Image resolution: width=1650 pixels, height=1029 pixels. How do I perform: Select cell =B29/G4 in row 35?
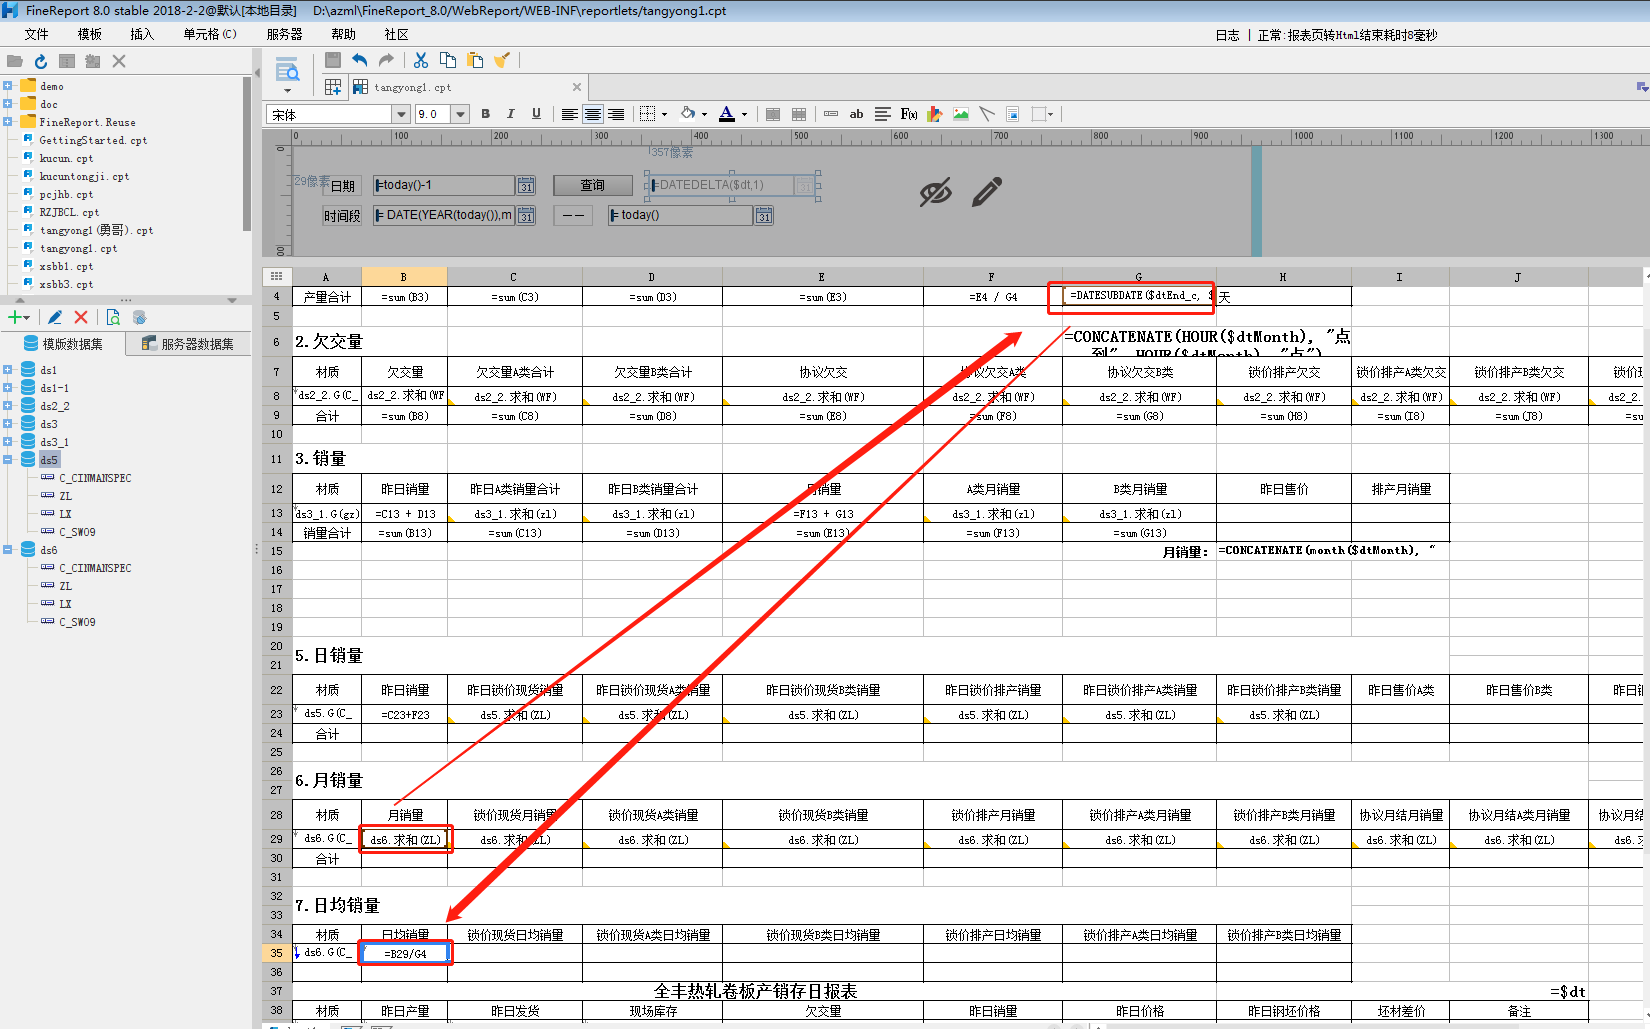[405, 953]
